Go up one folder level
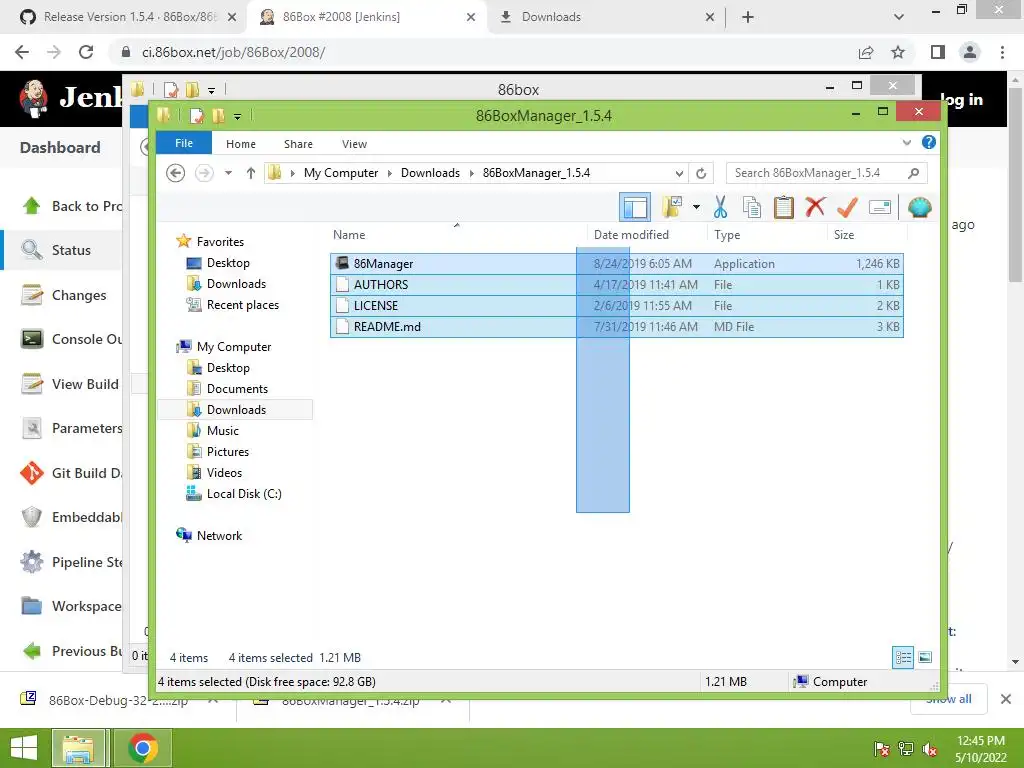Viewport: 1024px width, 768px height. click(251, 173)
